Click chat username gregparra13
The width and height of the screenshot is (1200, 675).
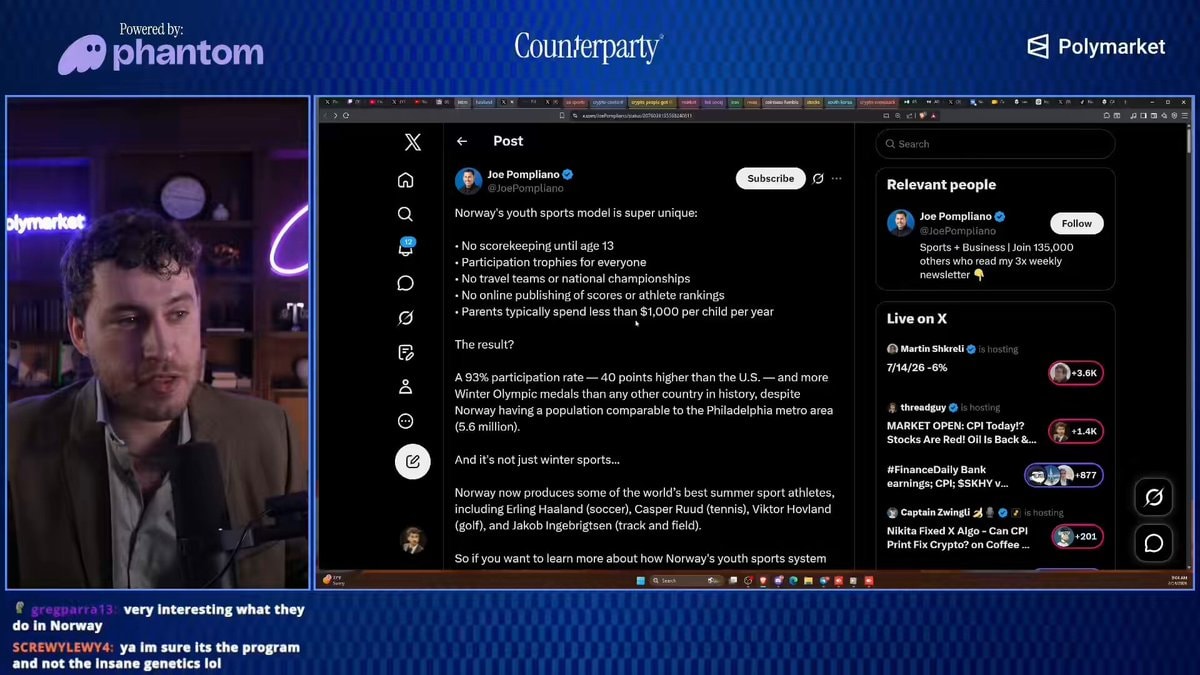(x=74, y=609)
